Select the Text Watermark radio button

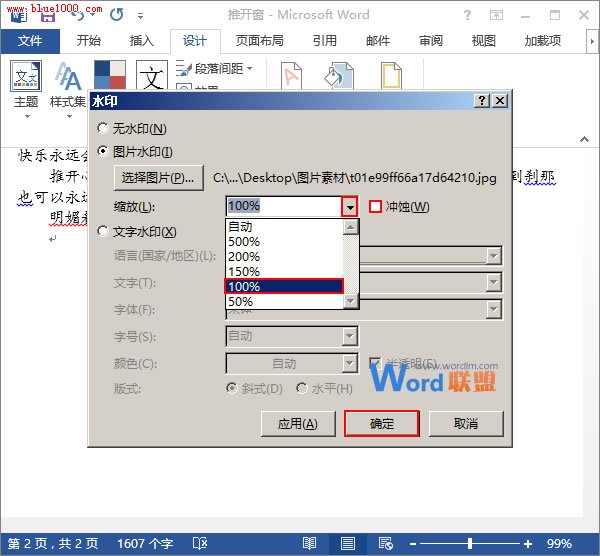(x=102, y=231)
